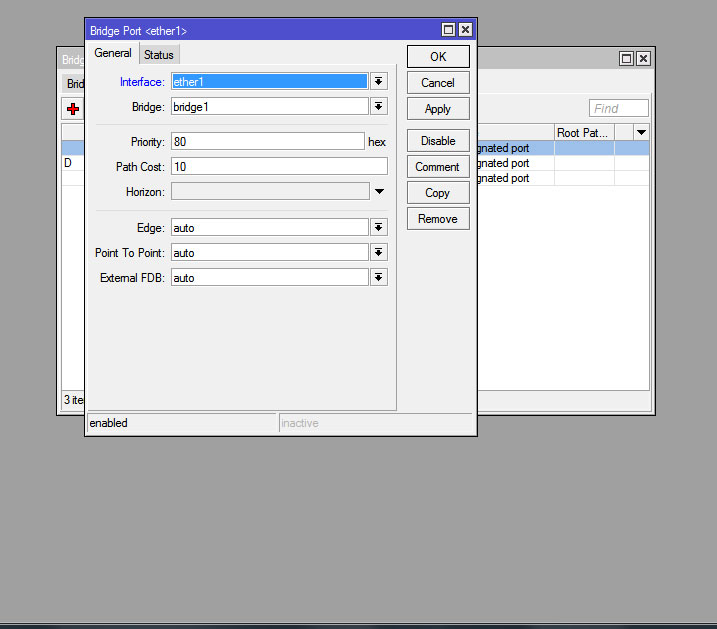
Task: Open the Point To Point dropdown
Action: 379,253
